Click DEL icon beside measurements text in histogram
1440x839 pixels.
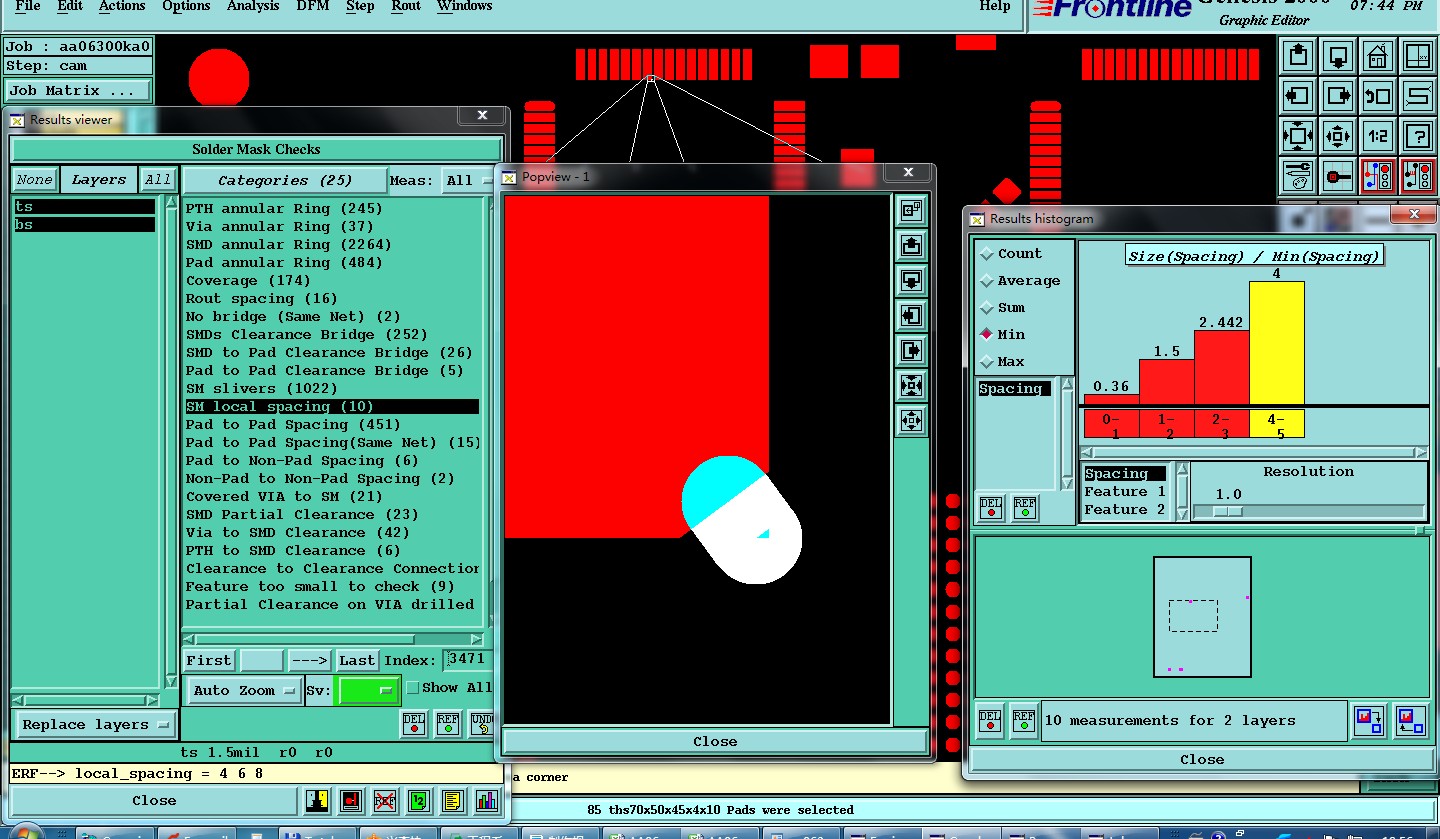[x=990, y=720]
